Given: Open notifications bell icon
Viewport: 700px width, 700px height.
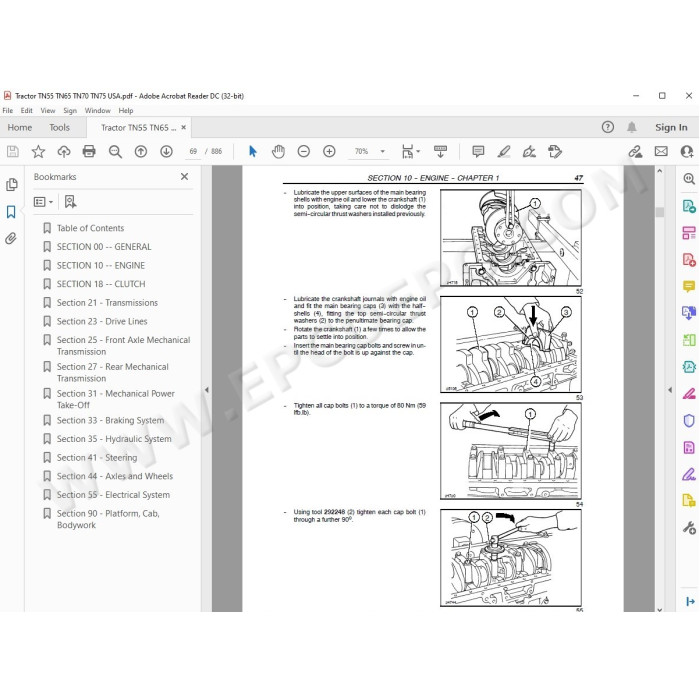Looking at the screenshot, I should pyautogui.click(x=631, y=128).
